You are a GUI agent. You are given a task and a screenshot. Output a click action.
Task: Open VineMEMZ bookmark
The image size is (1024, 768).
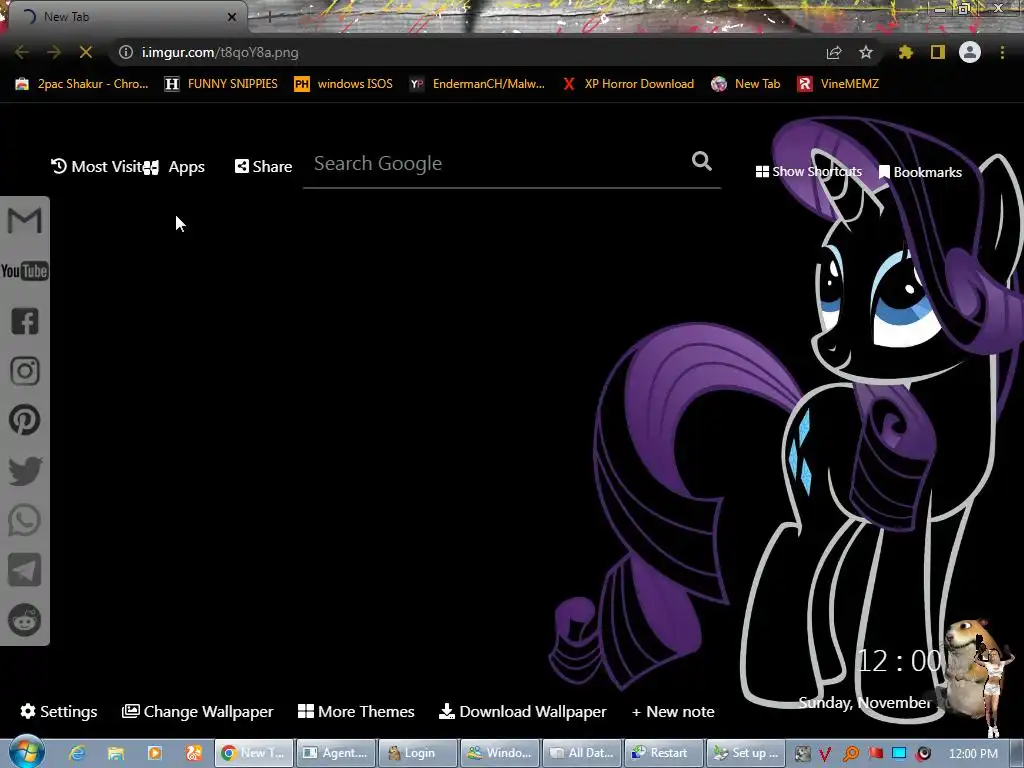[x=838, y=84]
